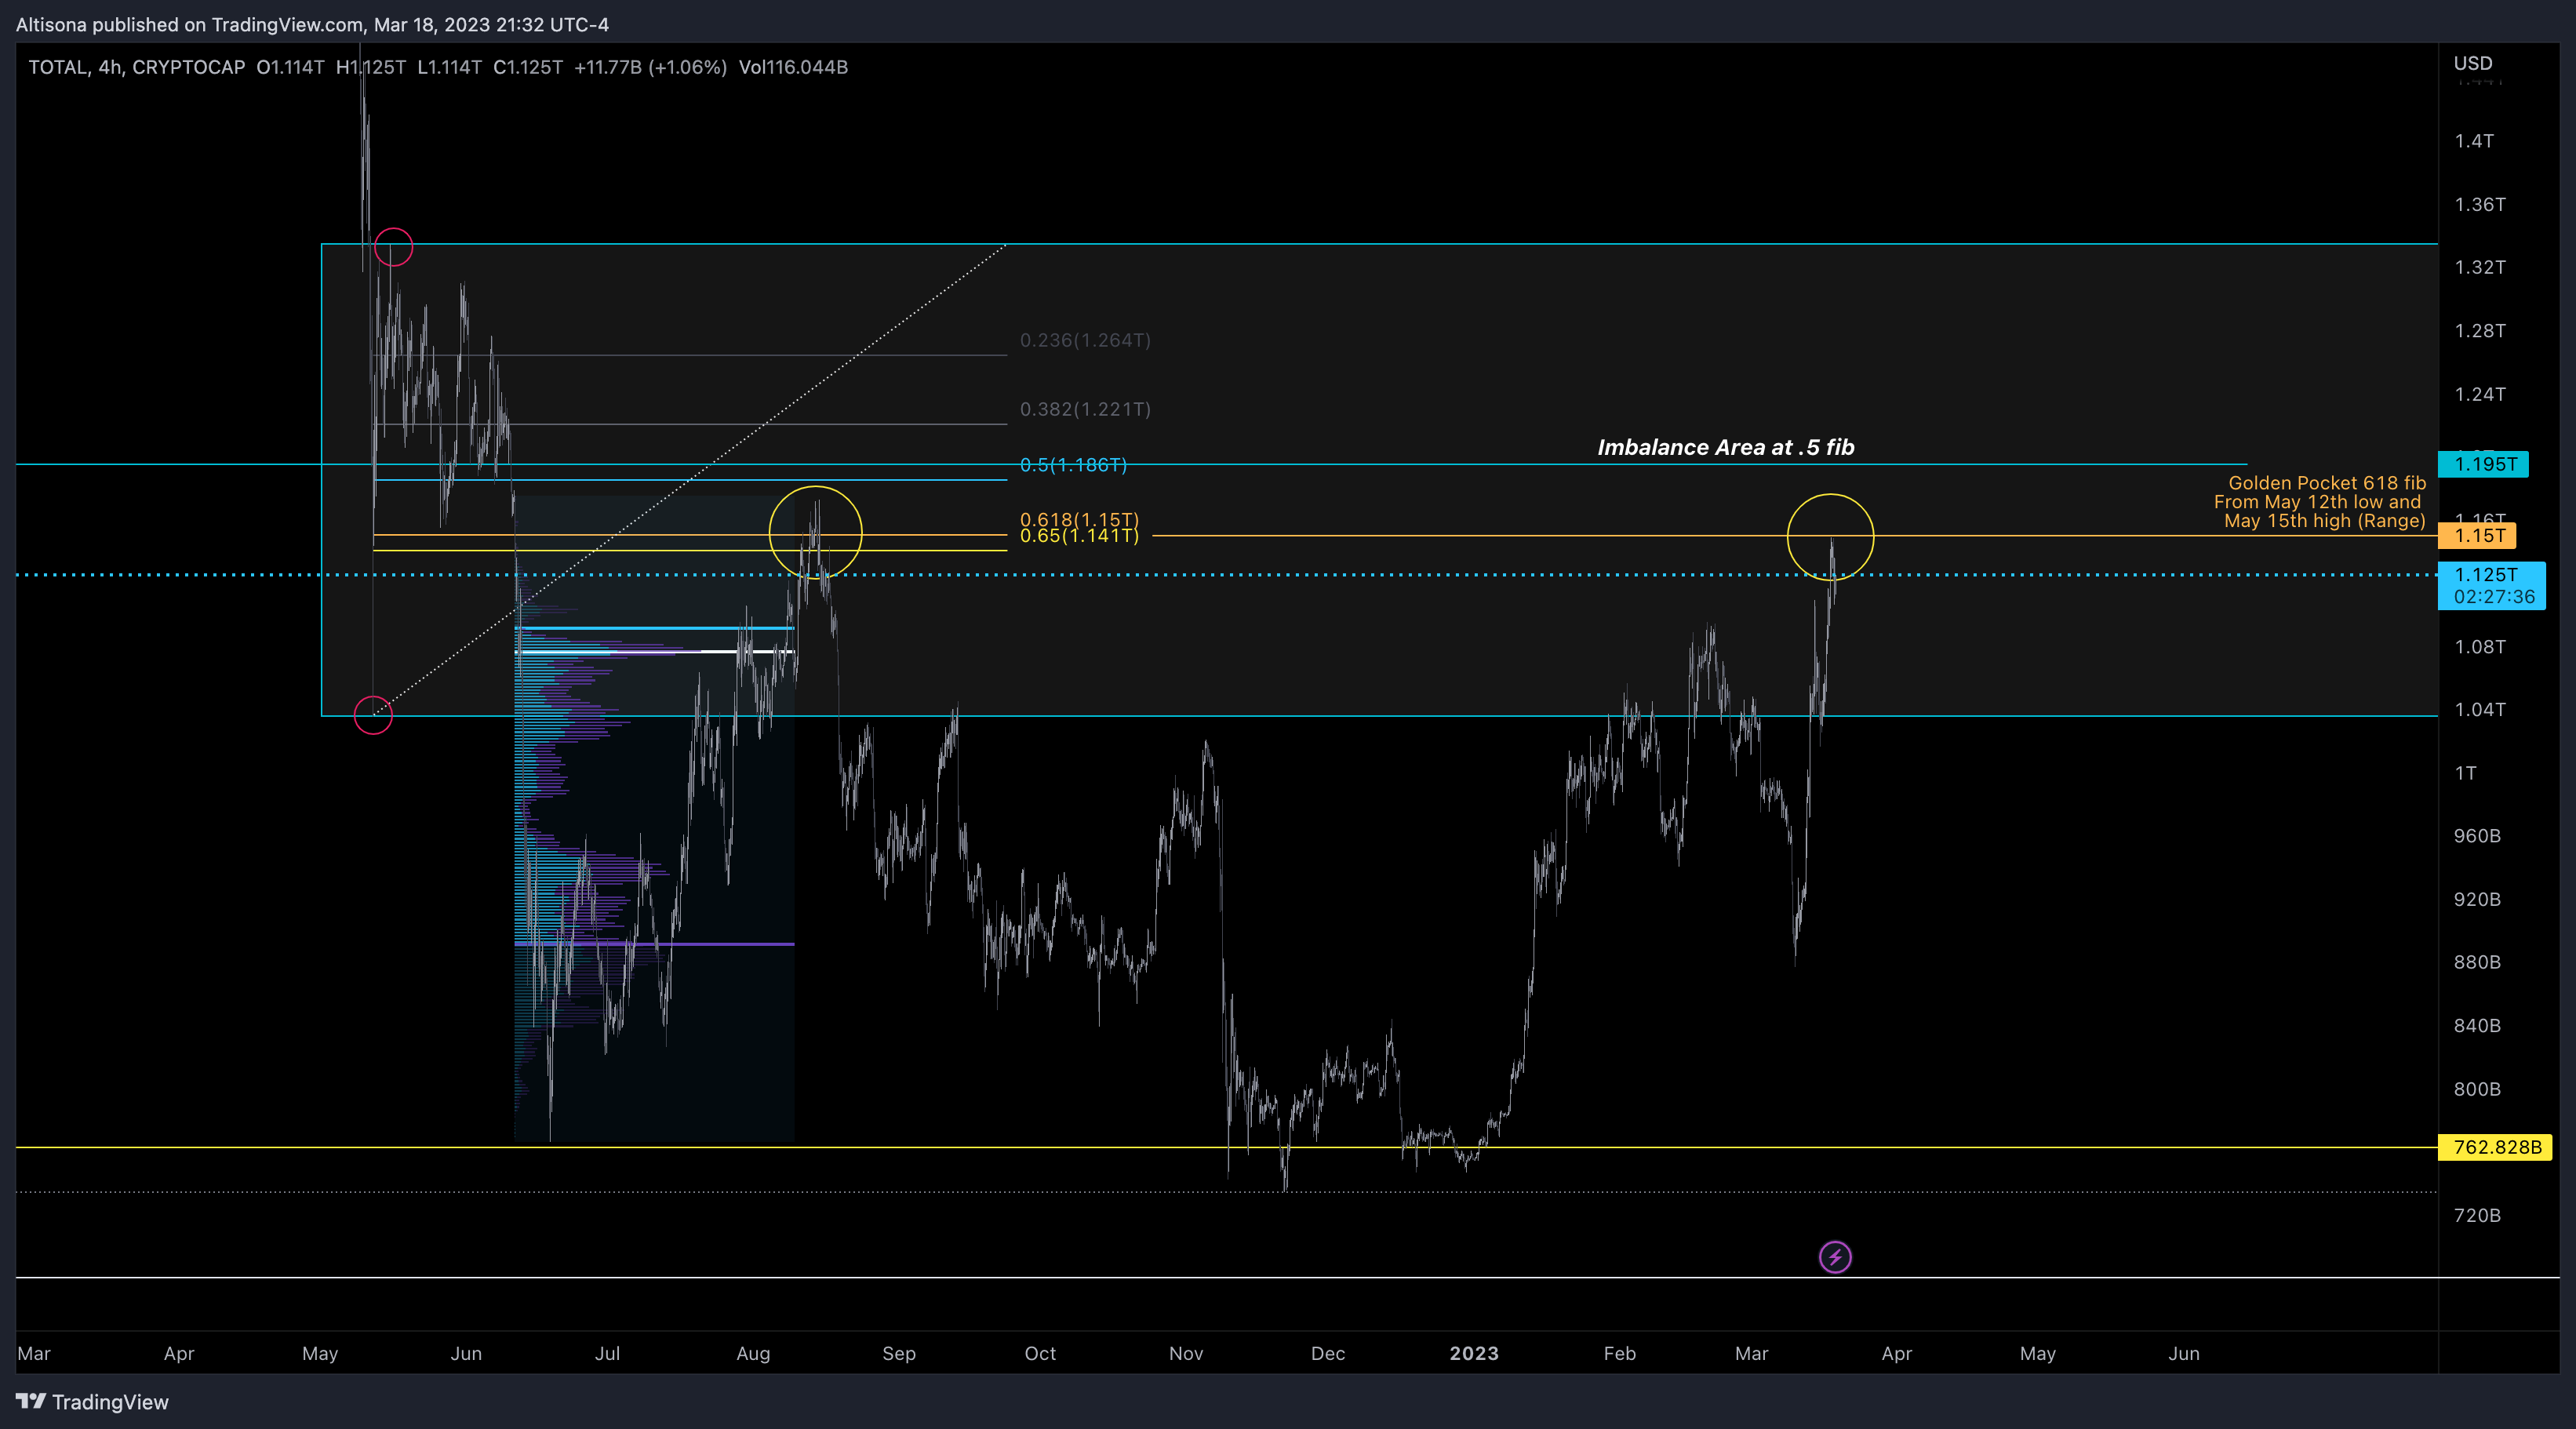
Task: Click the 0.65(1.141T) fib level label
Action: pos(1079,536)
